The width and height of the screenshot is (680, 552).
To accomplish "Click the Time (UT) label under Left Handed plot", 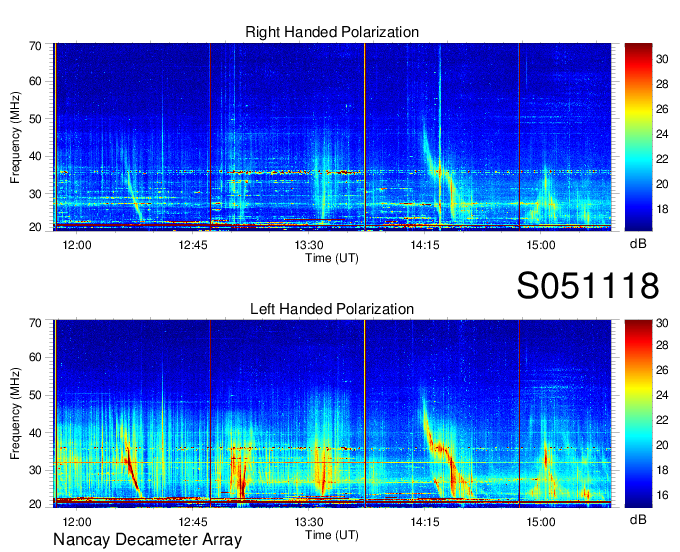I will (332, 535).
